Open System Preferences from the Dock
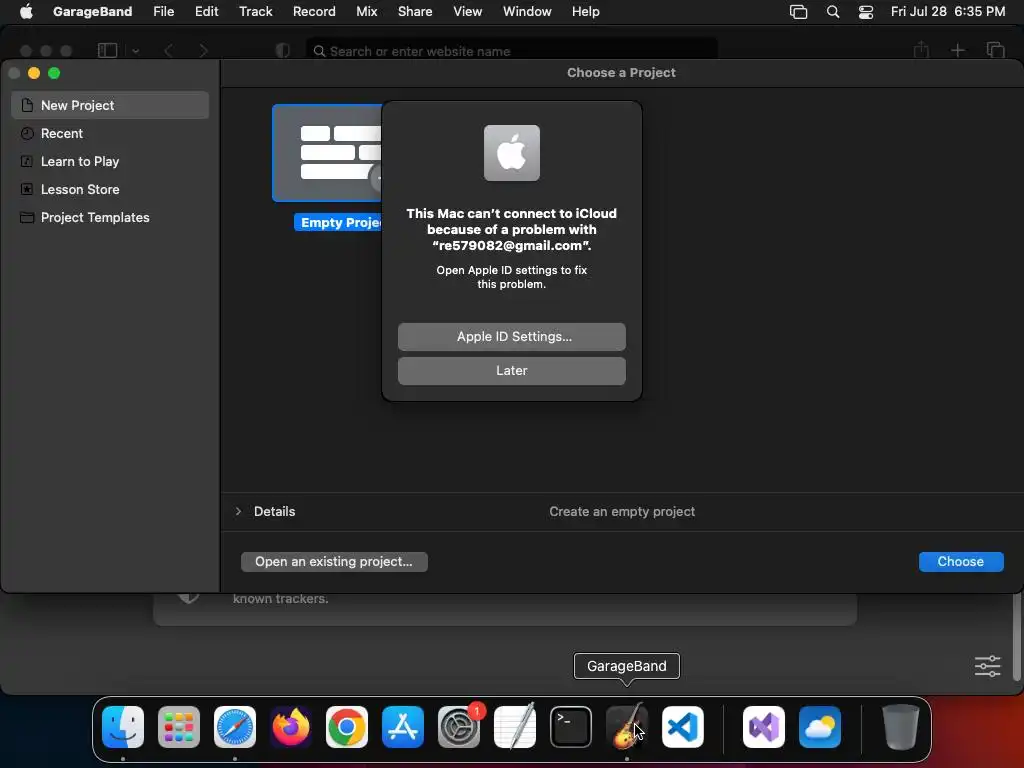 459,727
